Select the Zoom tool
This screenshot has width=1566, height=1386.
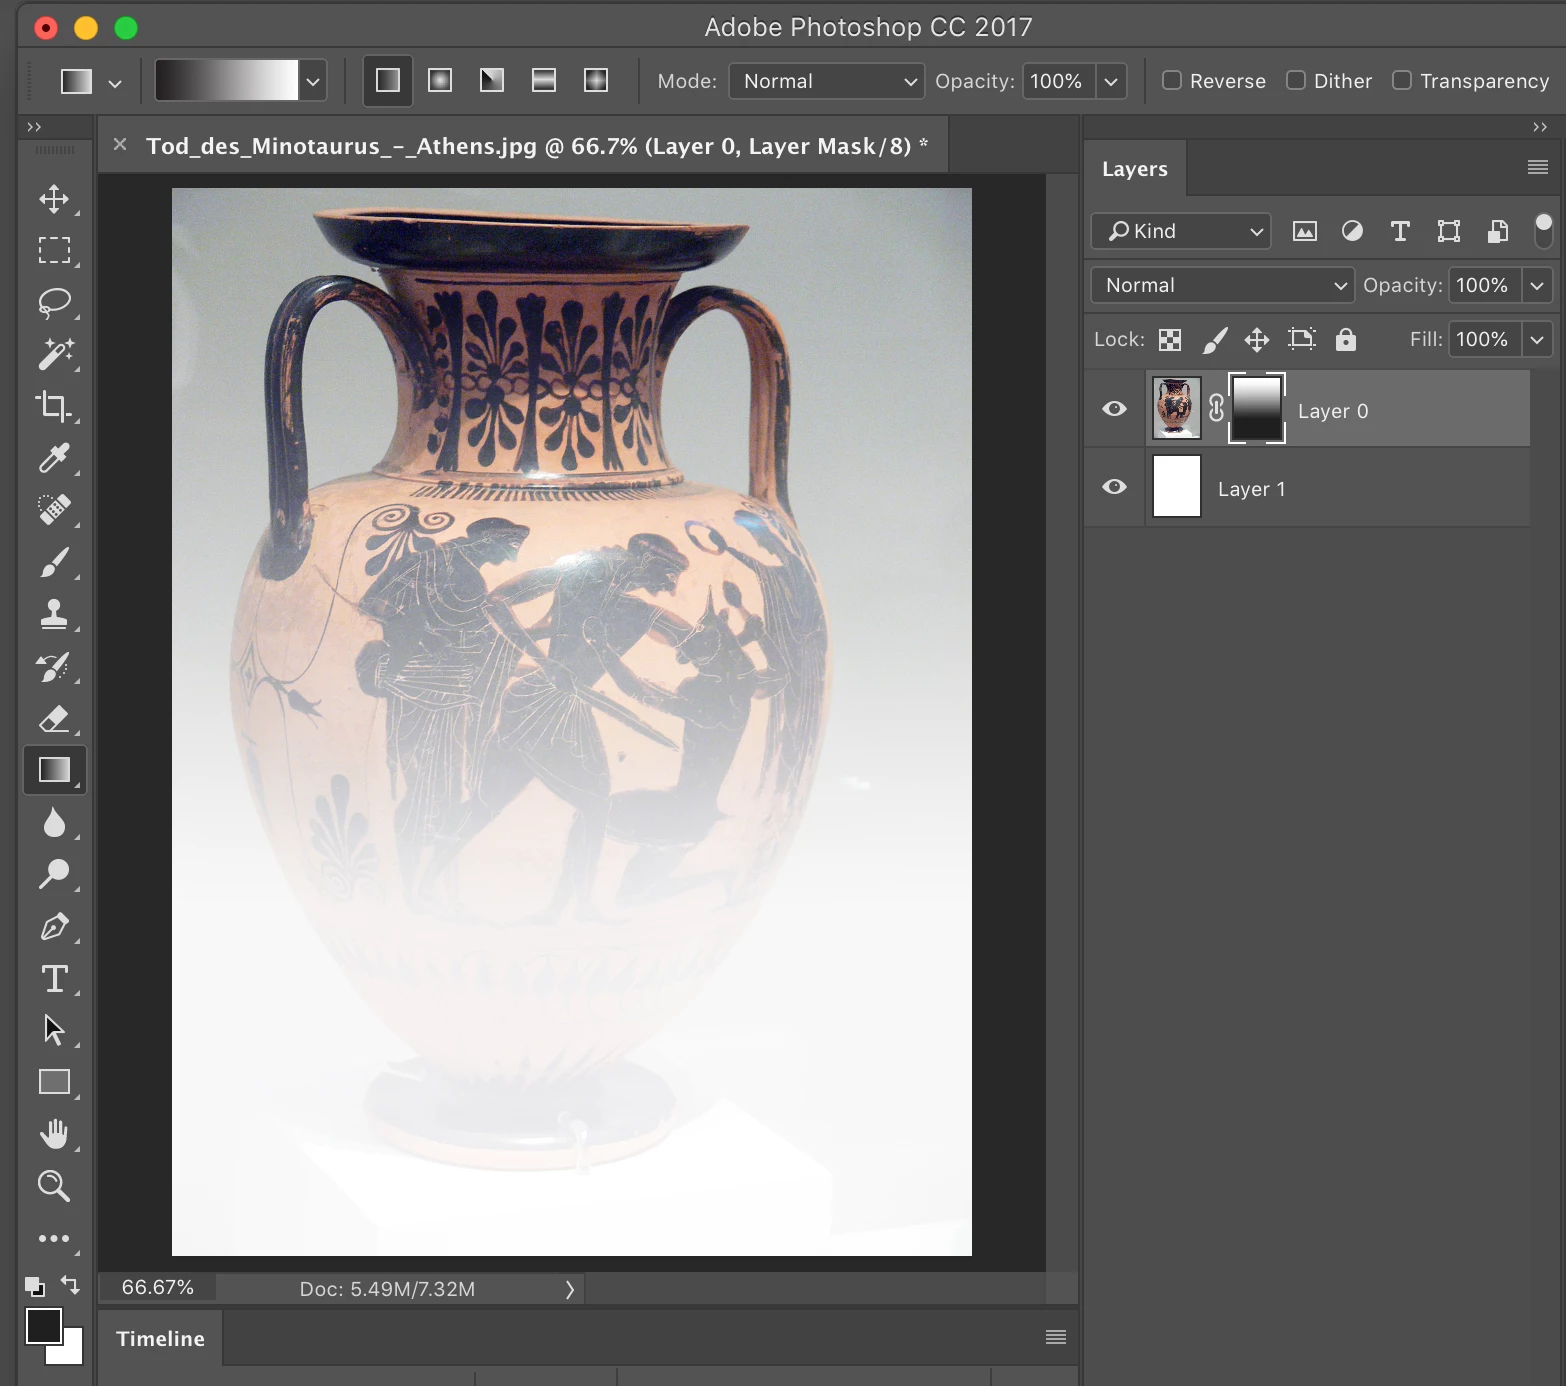(54, 1186)
